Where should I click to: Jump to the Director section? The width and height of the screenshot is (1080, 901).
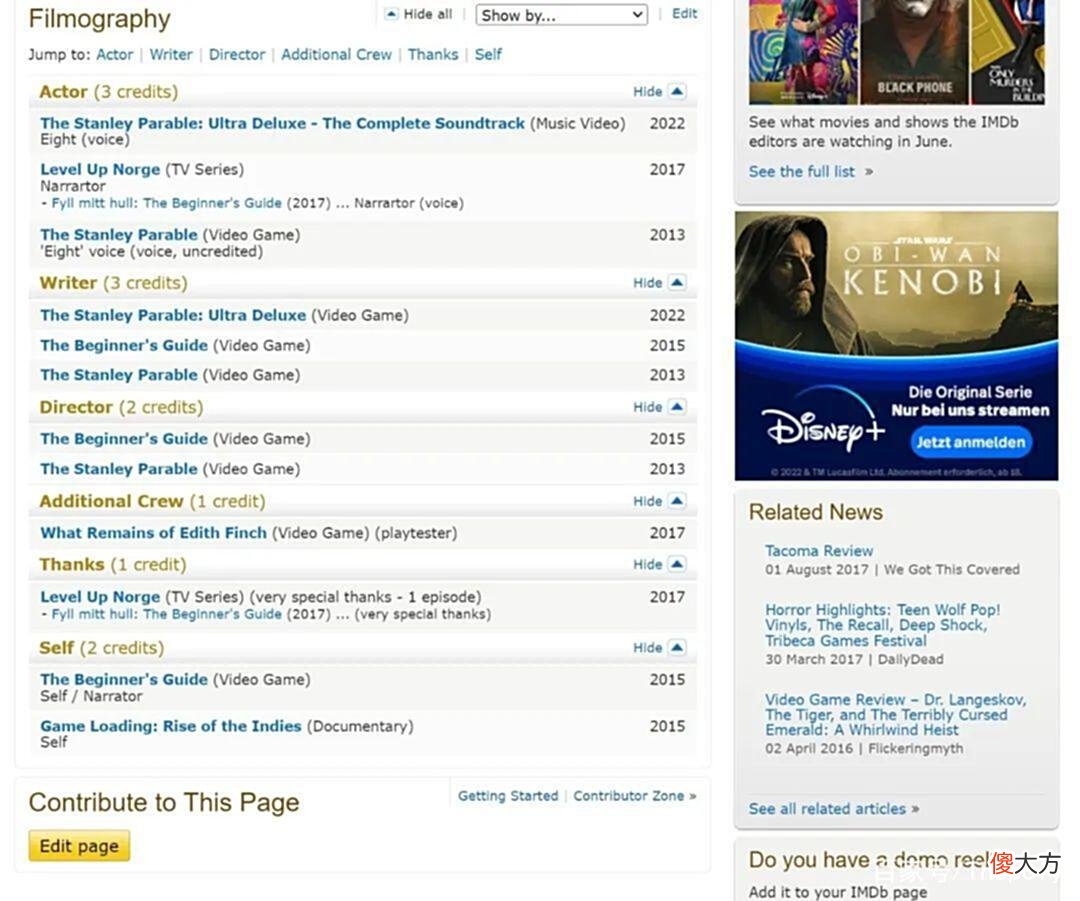tap(237, 54)
